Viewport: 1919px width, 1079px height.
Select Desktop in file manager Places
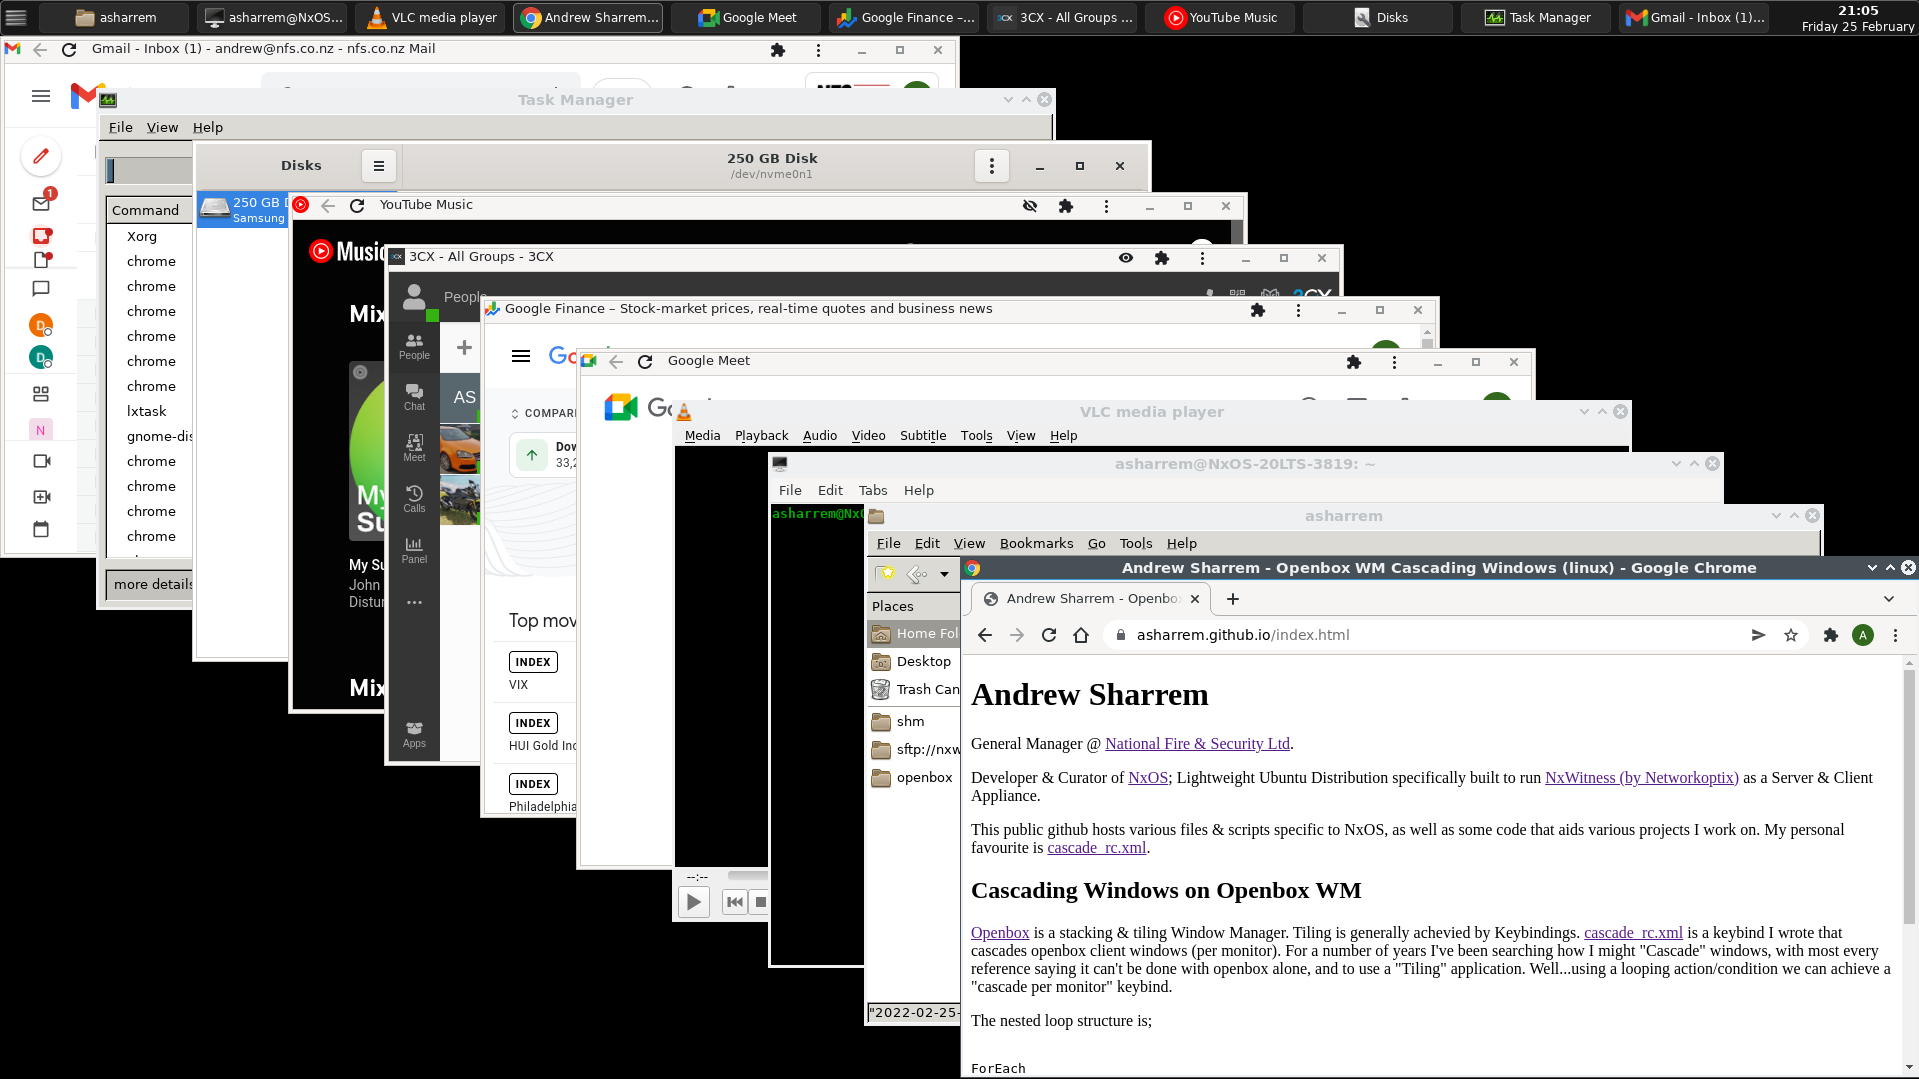pos(913,661)
